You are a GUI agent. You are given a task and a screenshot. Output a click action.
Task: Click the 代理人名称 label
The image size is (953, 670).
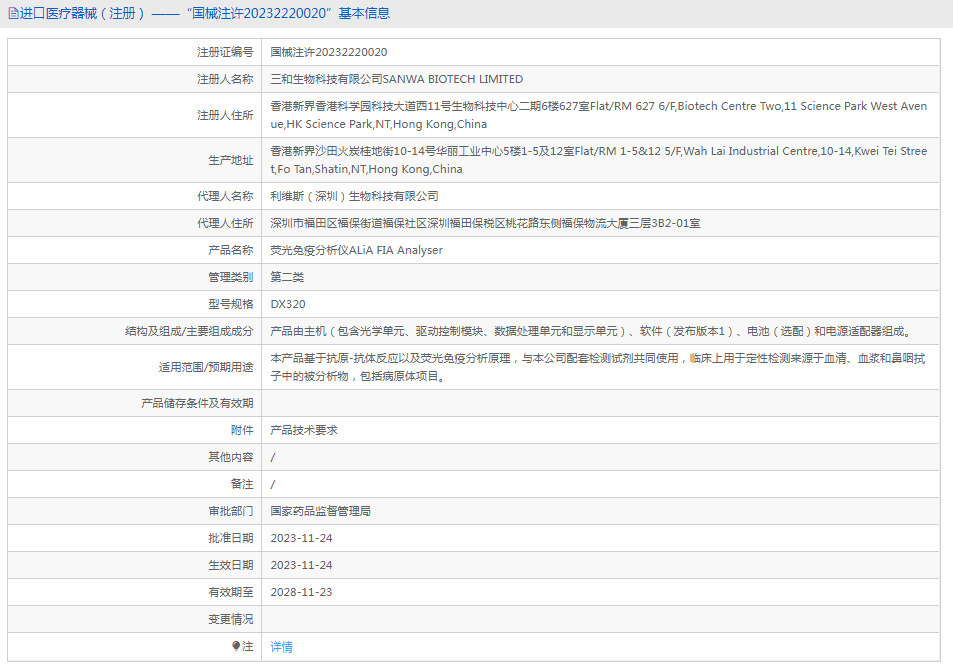point(225,196)
